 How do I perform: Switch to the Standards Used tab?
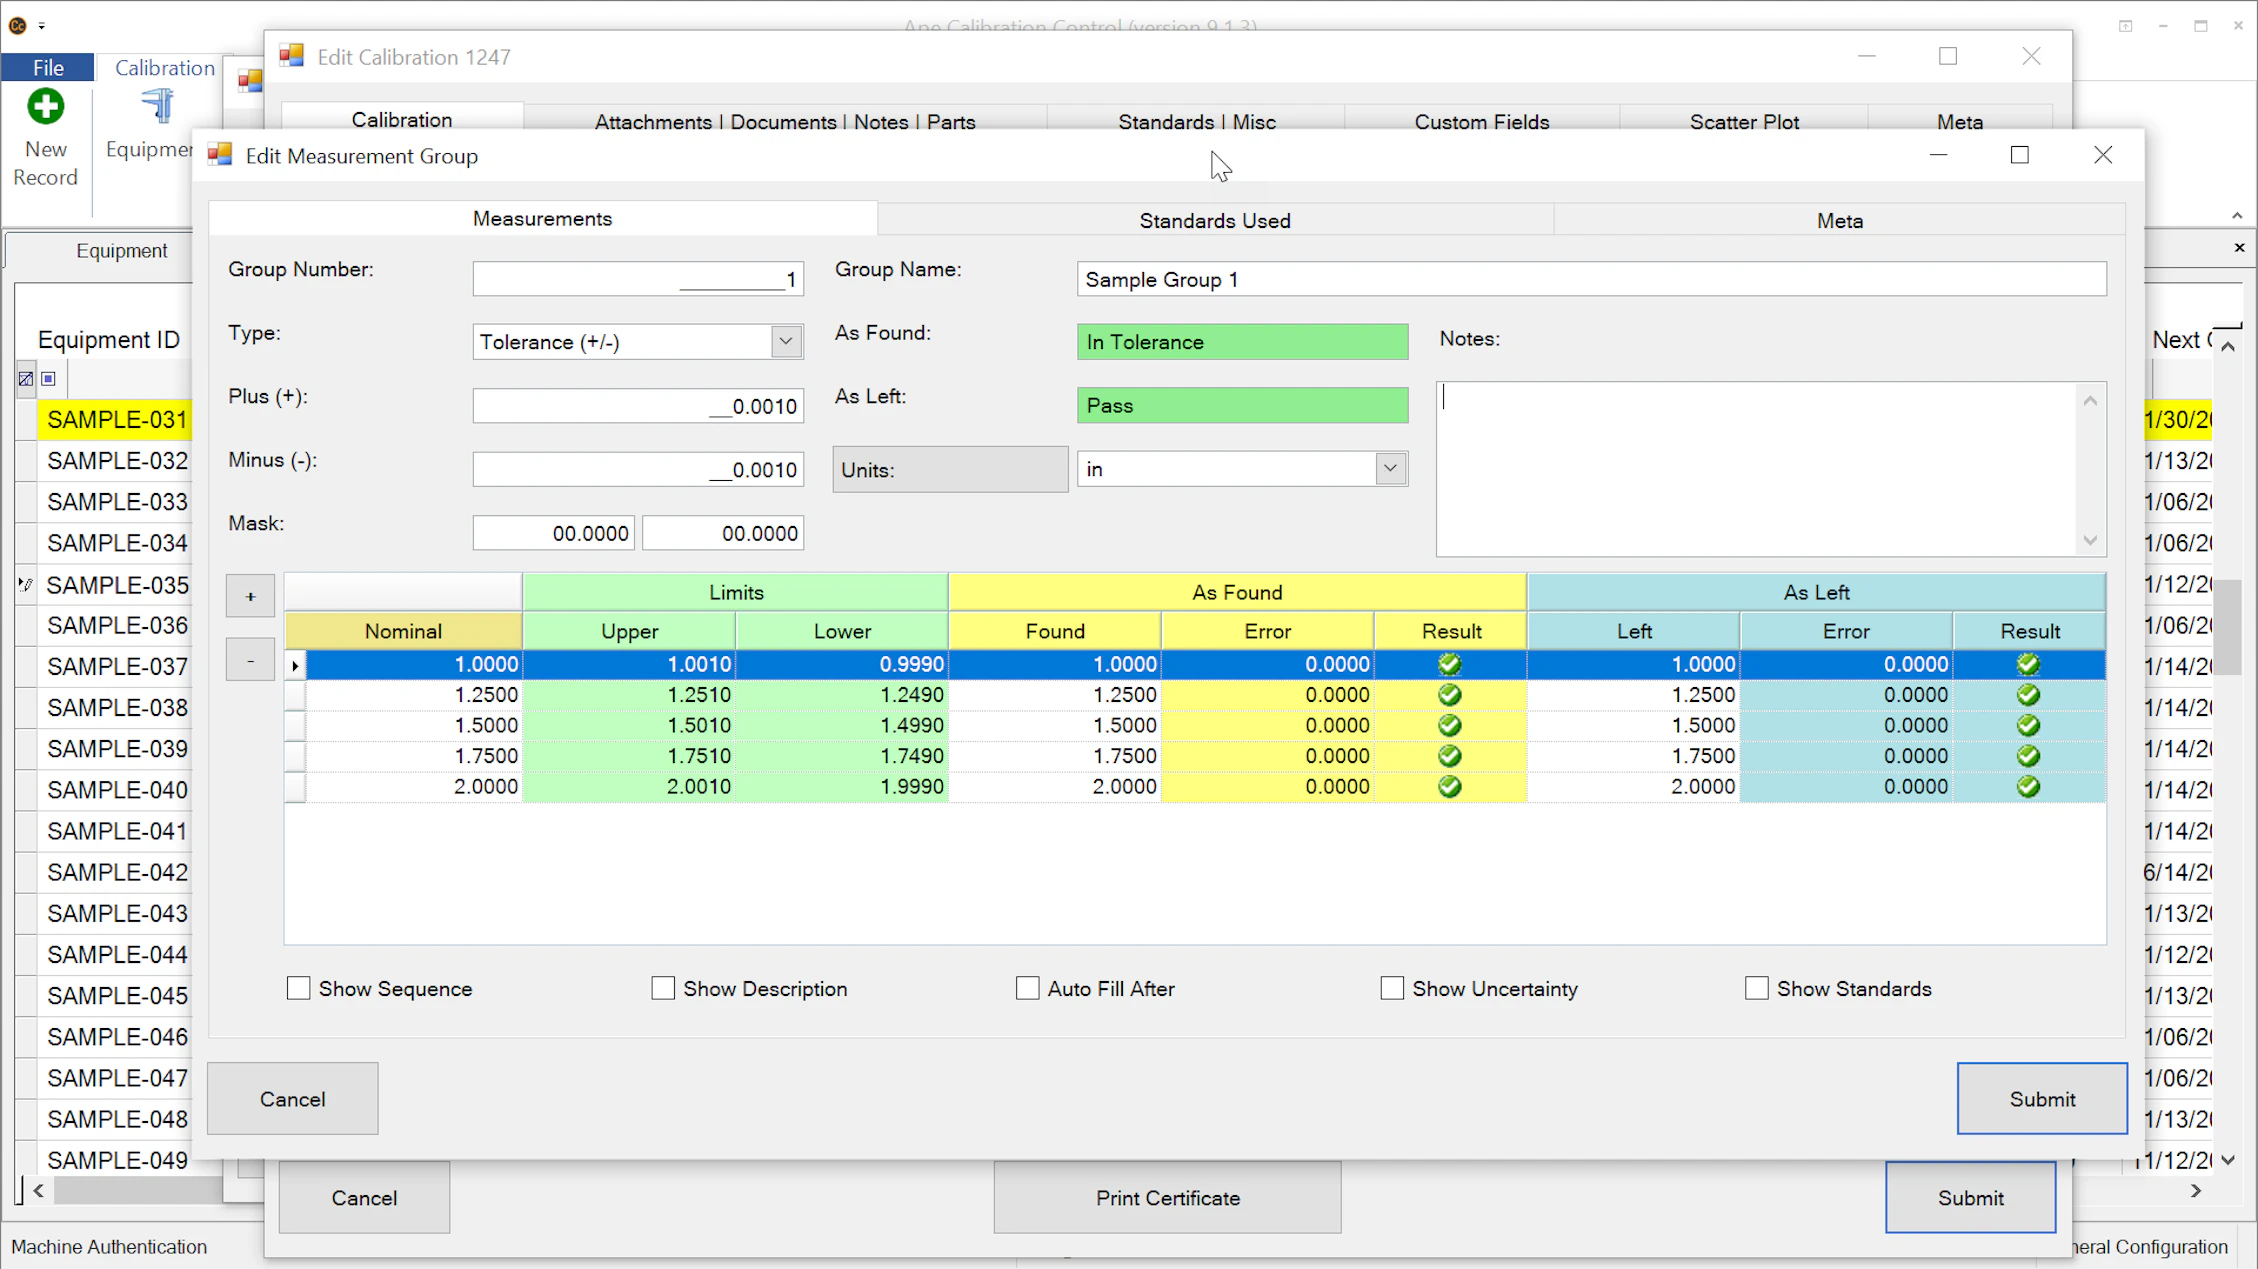tap(1214, 220)
